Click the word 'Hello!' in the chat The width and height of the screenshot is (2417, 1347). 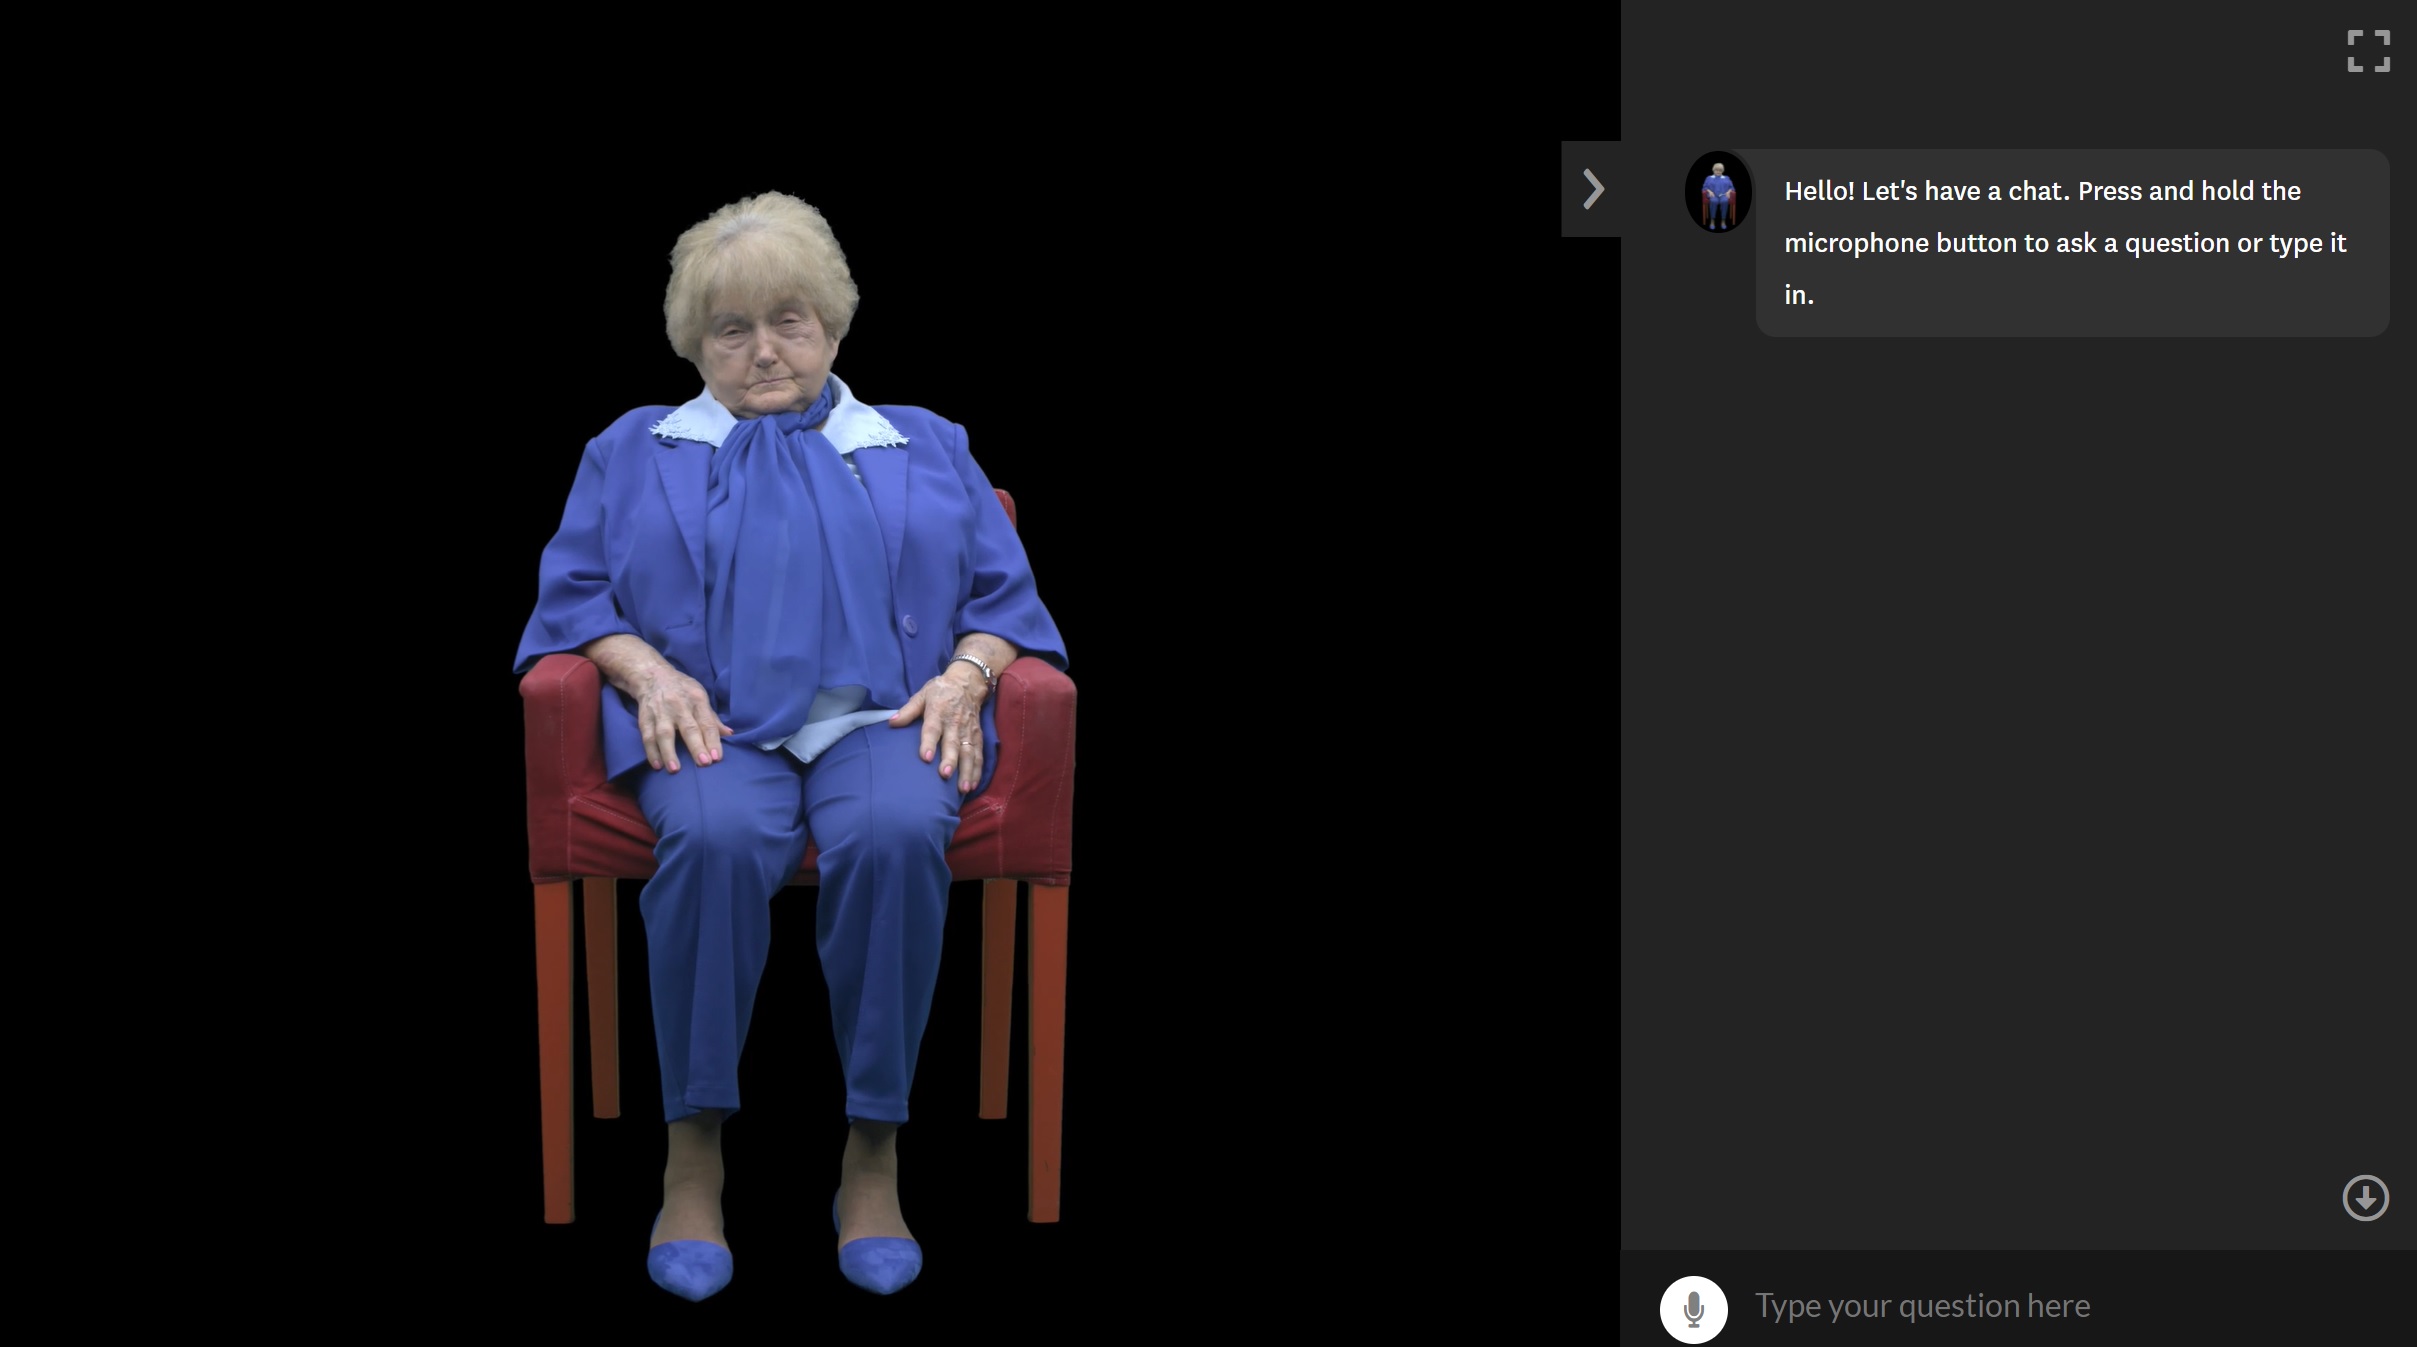click(x=1819, y=191)
